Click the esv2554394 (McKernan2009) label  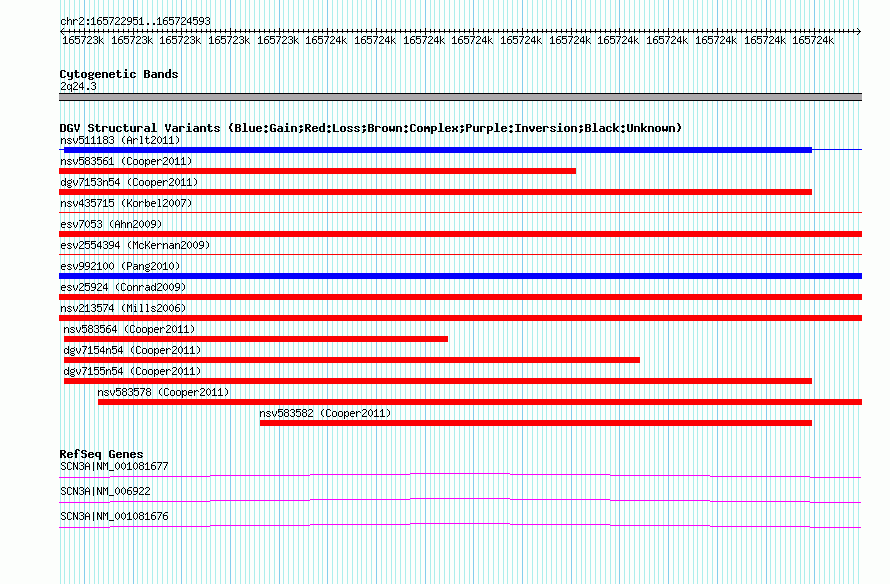coord(135,245)
